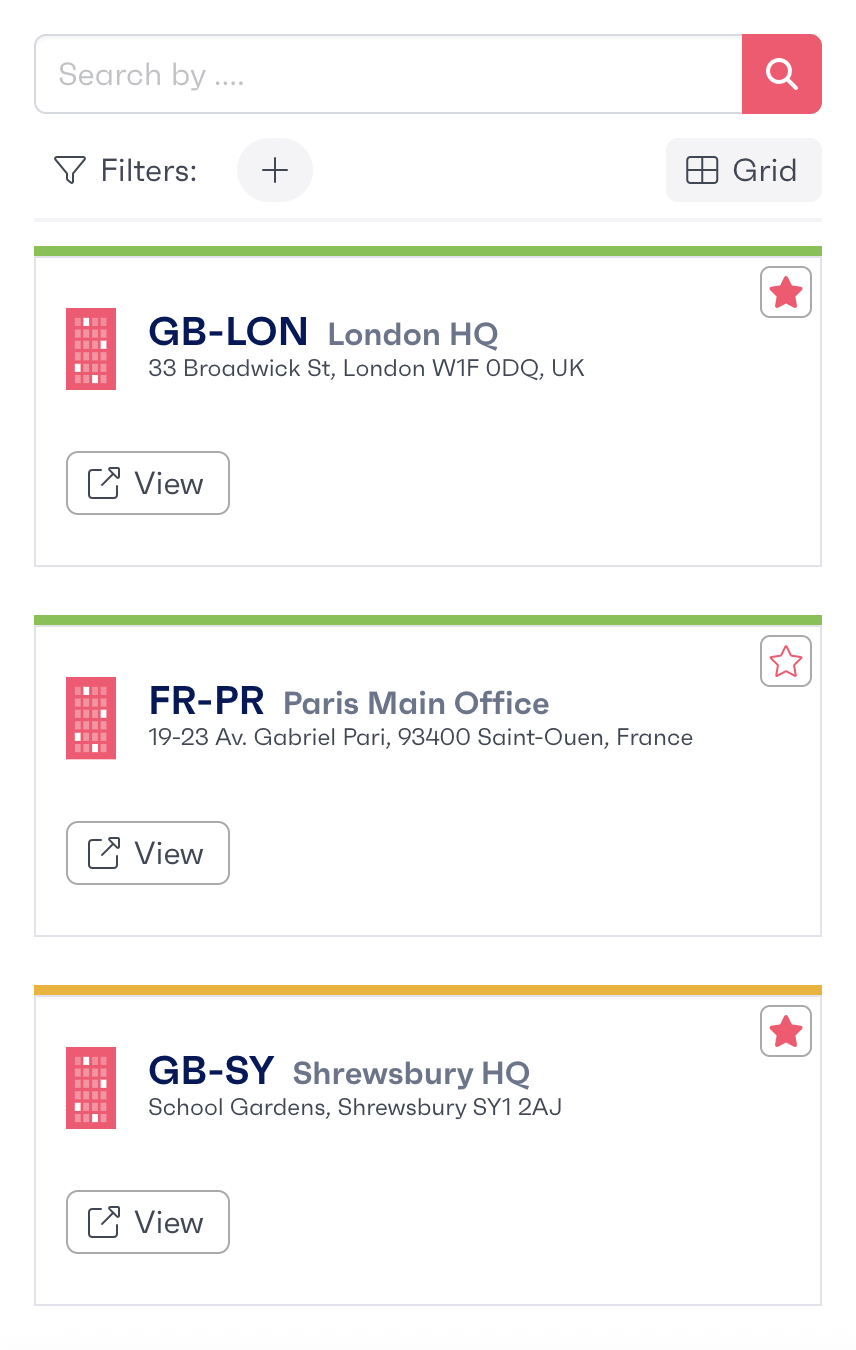View the FR-PR Paris office
Screen dimensions: 856x1350
[x=148, y=853]
